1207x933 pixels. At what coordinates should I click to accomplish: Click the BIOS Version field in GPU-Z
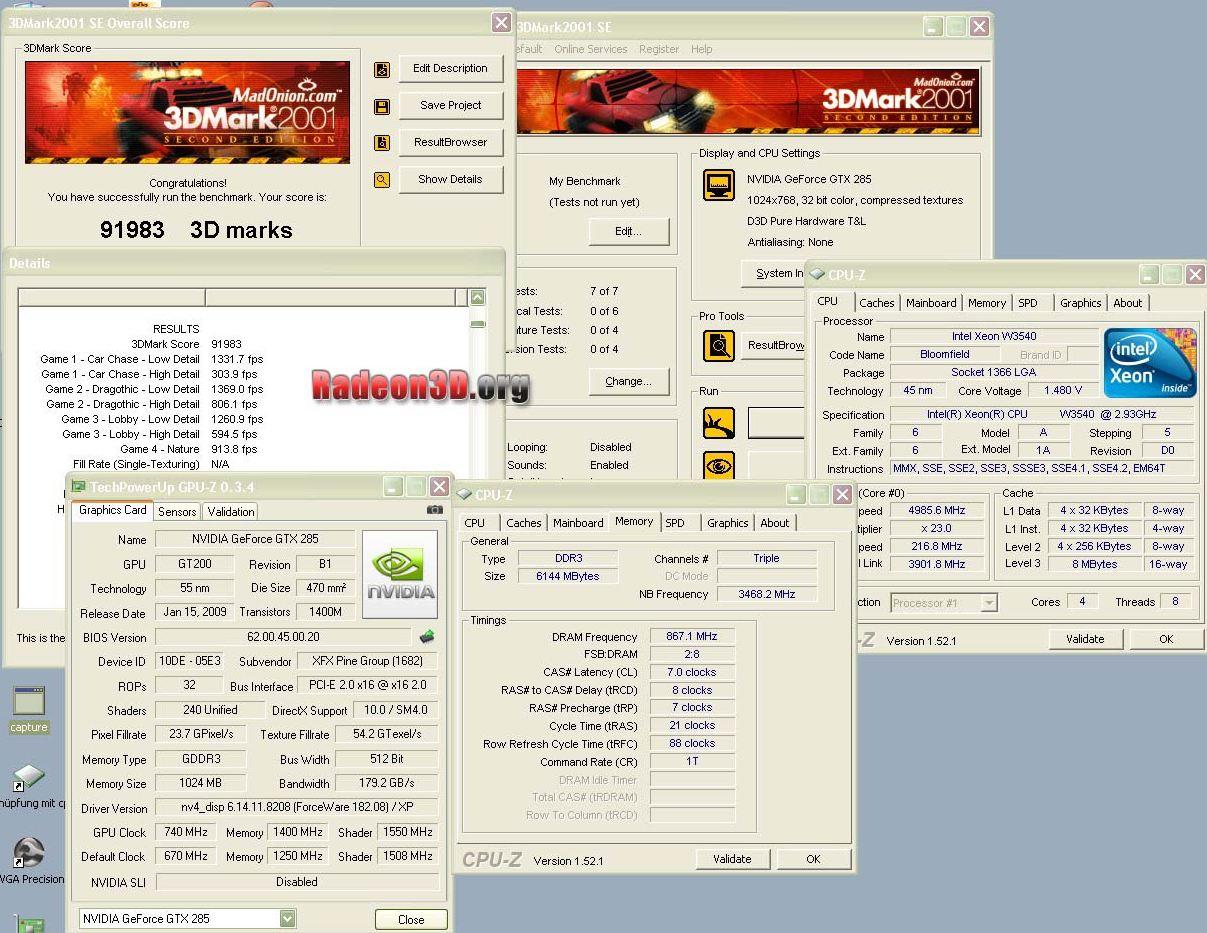284,637
